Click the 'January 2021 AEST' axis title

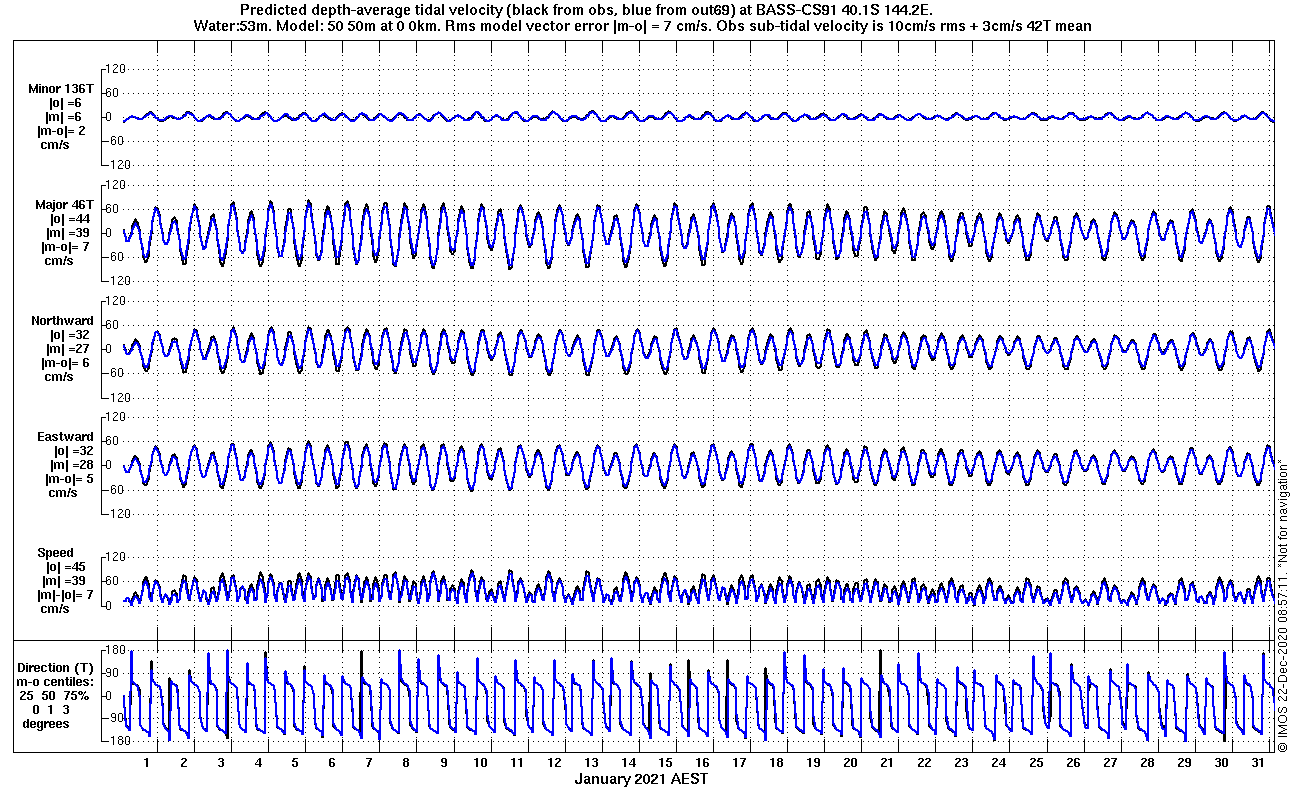click(641, 779)
